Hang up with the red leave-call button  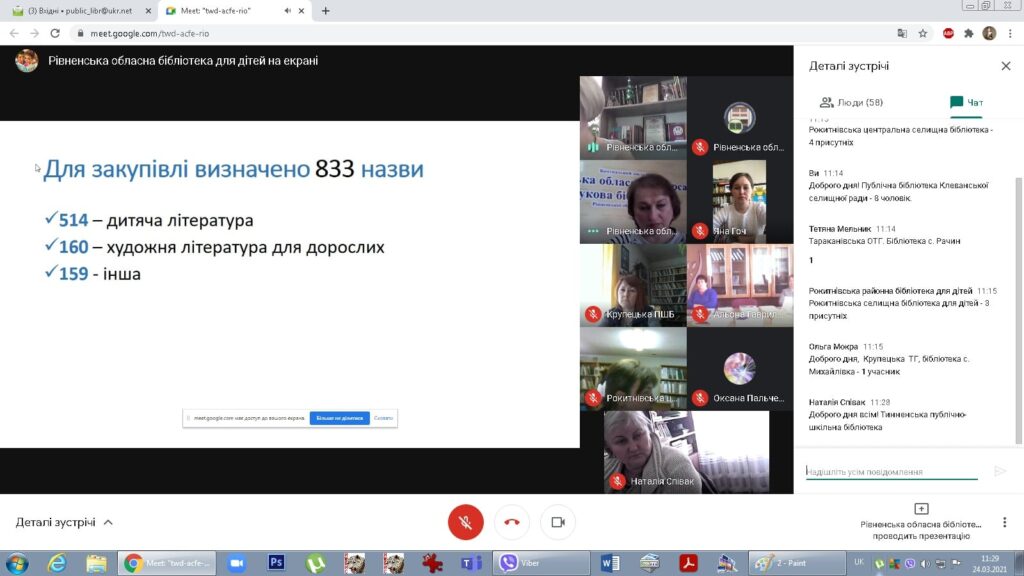(x=512, y=522)
